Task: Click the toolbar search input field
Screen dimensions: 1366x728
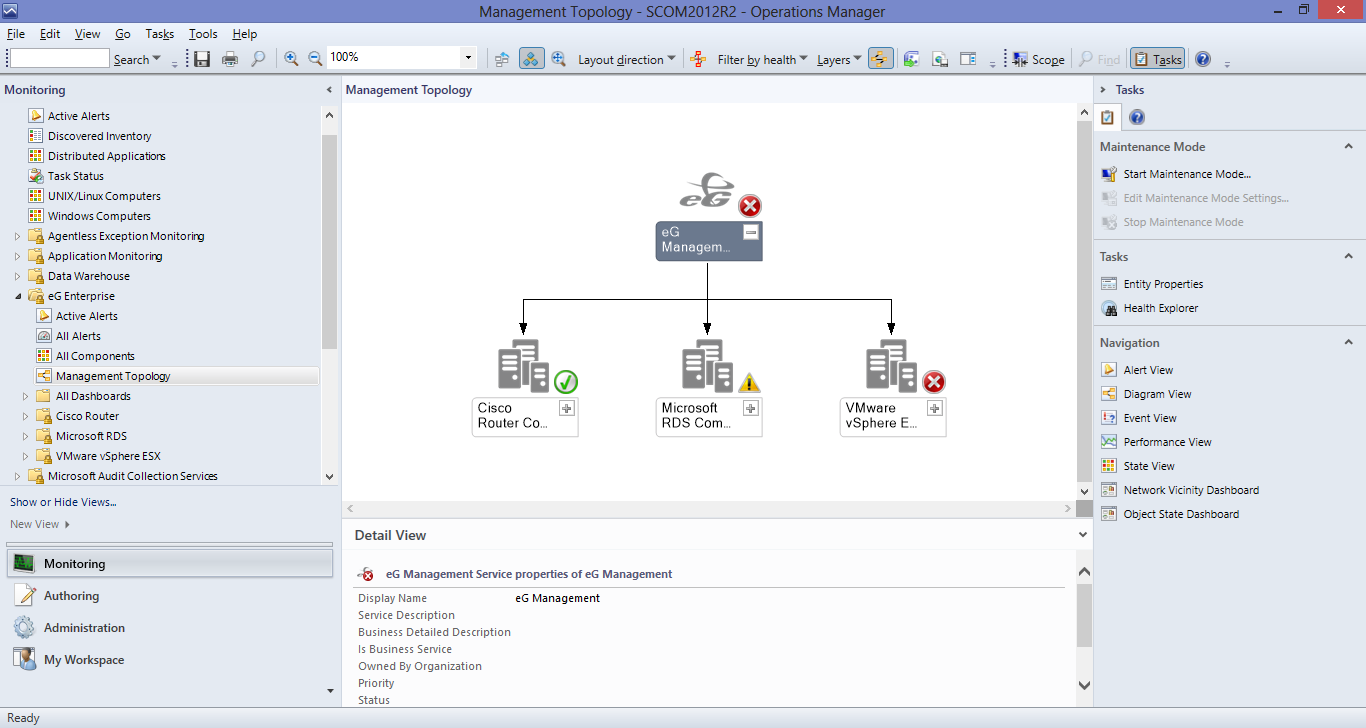Action: click(x=59, y=59)
